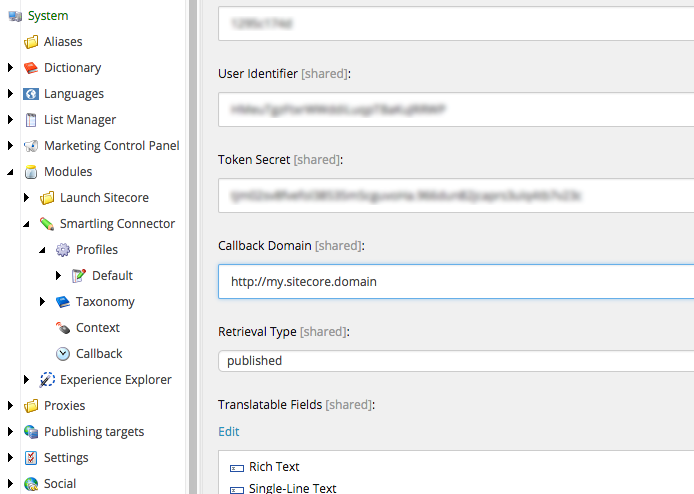
Task: Expand the Publishing targets node
Action: [11, 432]
